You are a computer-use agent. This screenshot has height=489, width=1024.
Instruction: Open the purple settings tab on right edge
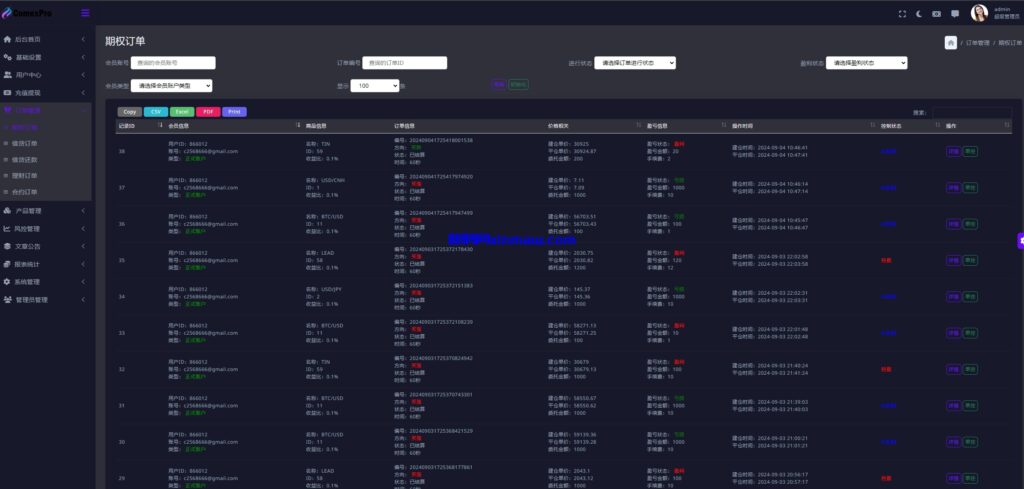(x=1020, y=240)
